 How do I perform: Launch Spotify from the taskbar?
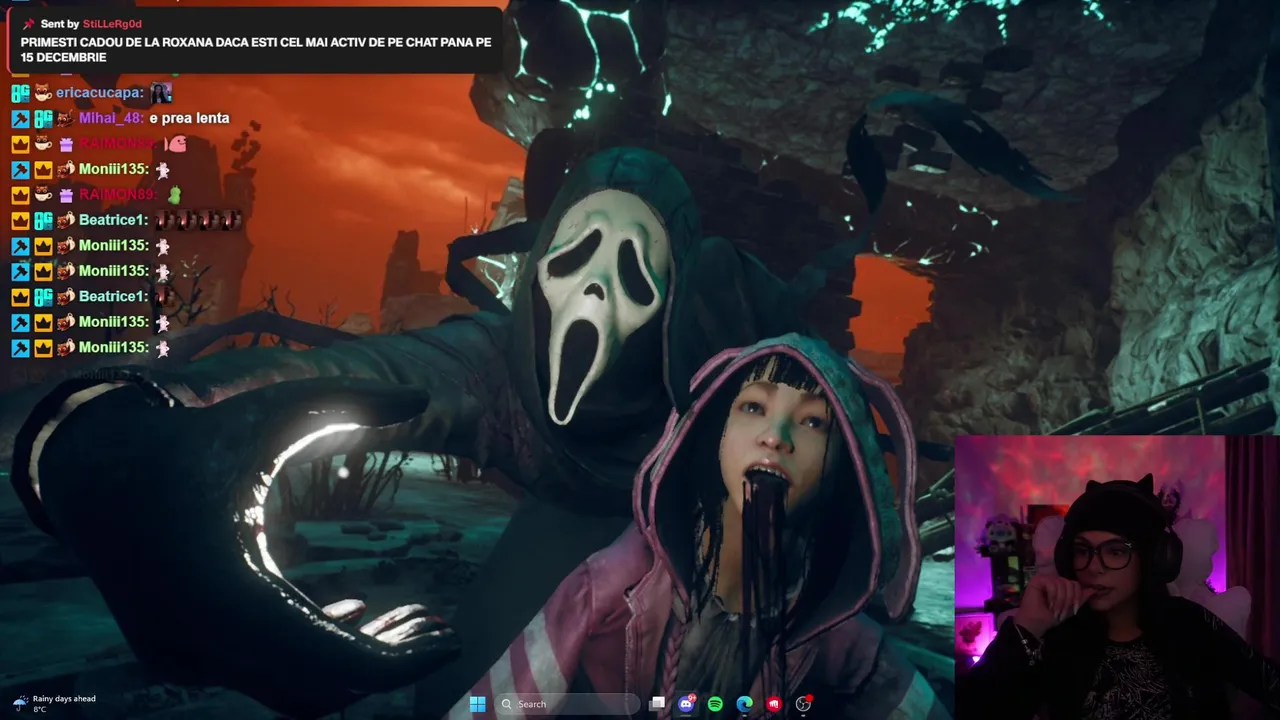click(715, 704)
